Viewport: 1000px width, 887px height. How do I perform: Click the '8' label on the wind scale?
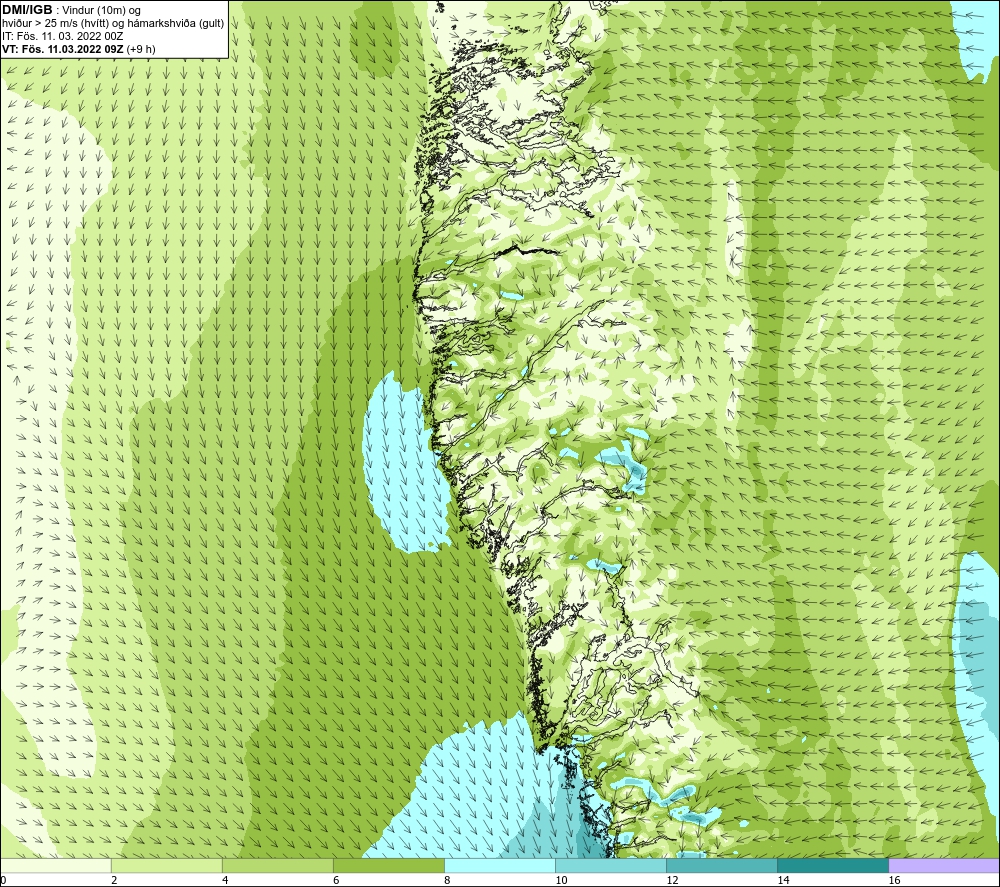coord(447,880)
